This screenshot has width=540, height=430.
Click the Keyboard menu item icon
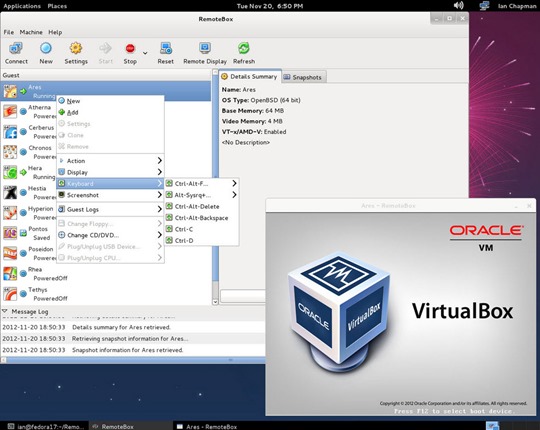click(x=62, y=183)
